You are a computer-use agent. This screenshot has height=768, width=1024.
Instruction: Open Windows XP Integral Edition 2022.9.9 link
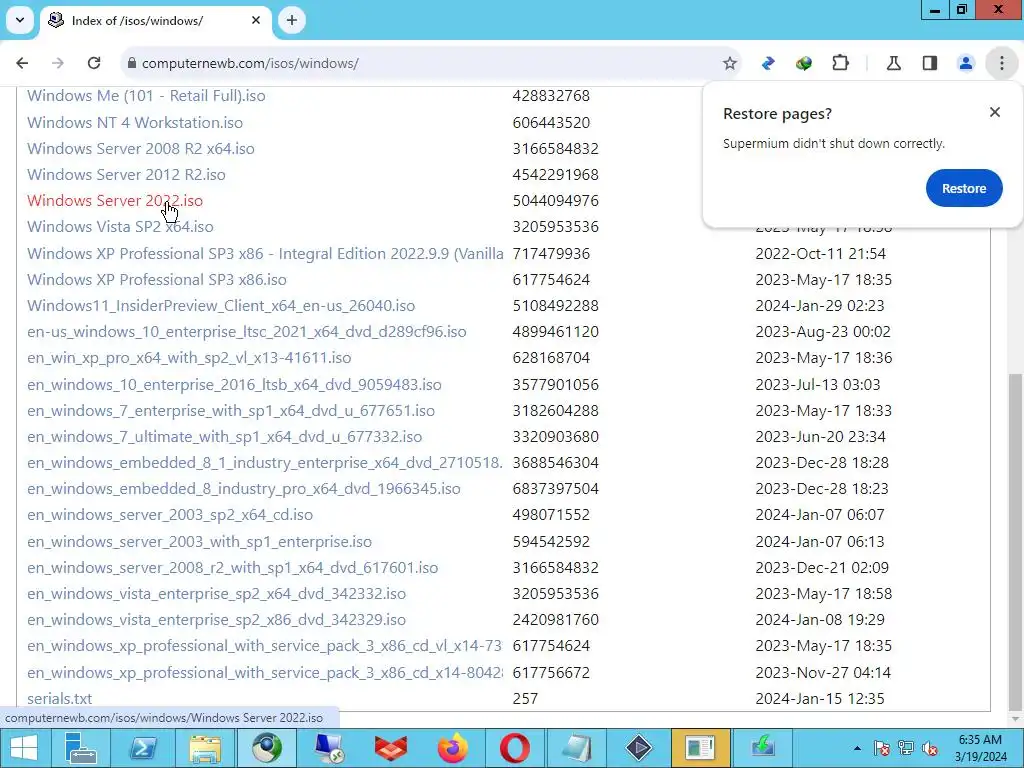pos(265,253)
